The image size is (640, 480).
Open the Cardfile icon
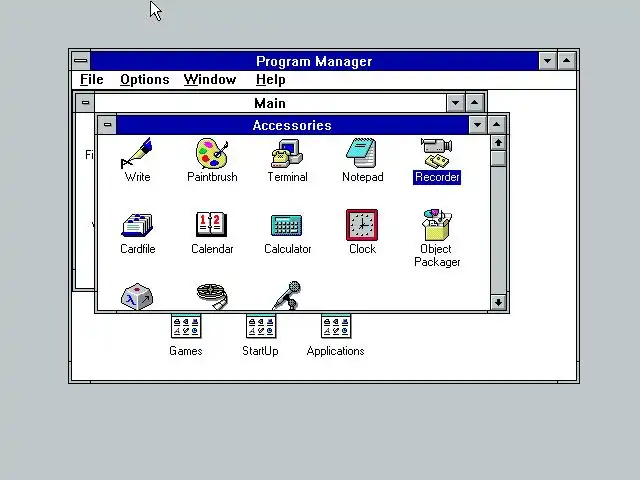coord(137,225)
